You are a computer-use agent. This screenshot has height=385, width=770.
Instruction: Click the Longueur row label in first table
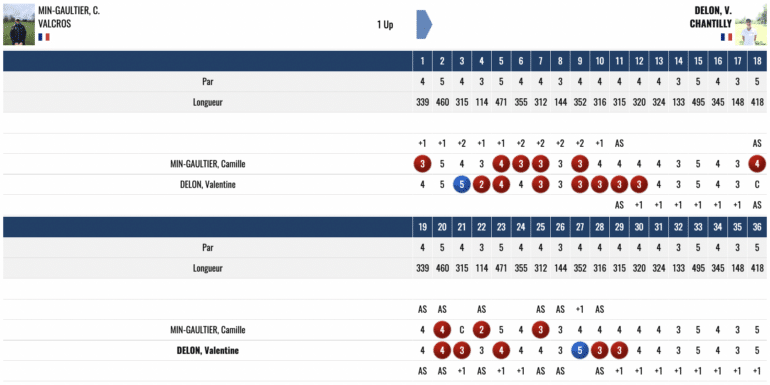[x=207, y=103]
